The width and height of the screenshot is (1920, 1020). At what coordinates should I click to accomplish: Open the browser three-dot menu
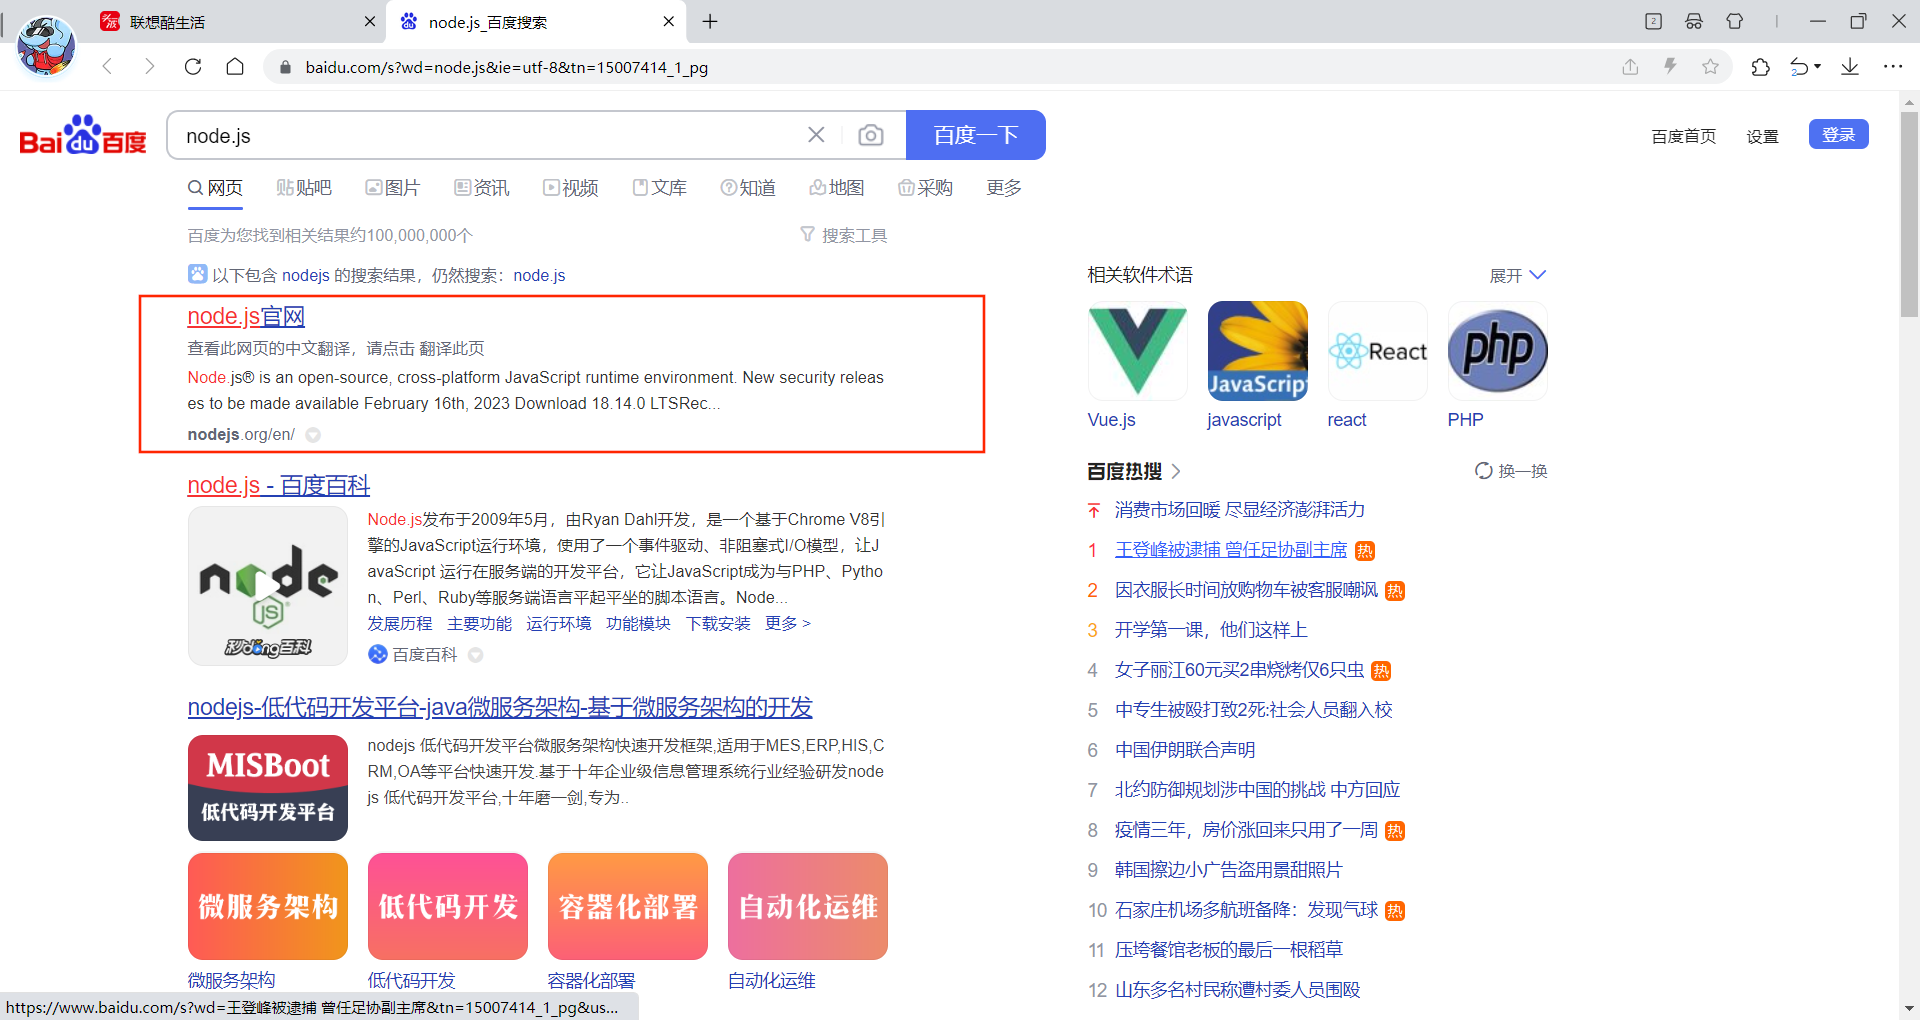pyautogui.click(x=1893, y=67)
